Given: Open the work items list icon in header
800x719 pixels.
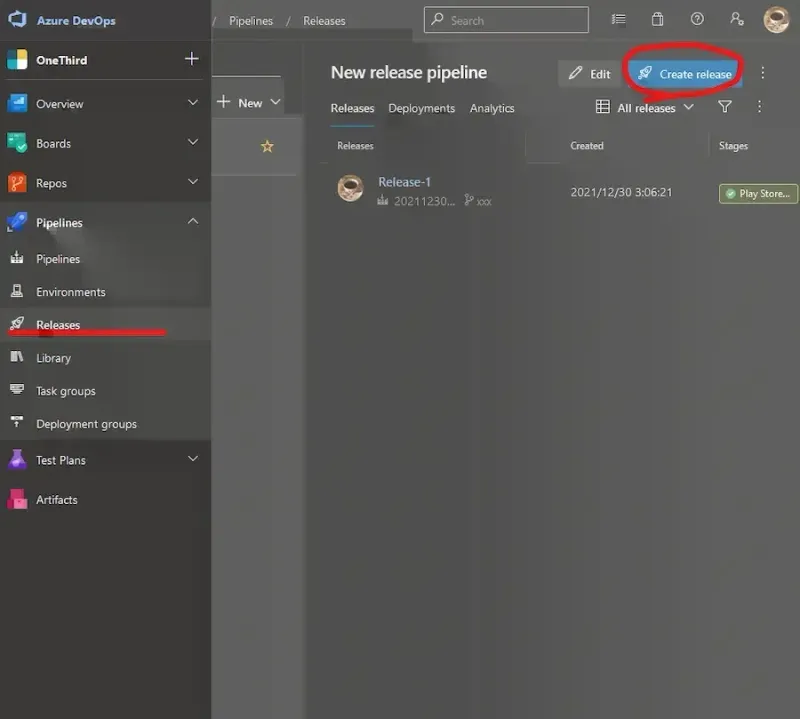Looking at the screenshot, I should [x=619, y=19].
